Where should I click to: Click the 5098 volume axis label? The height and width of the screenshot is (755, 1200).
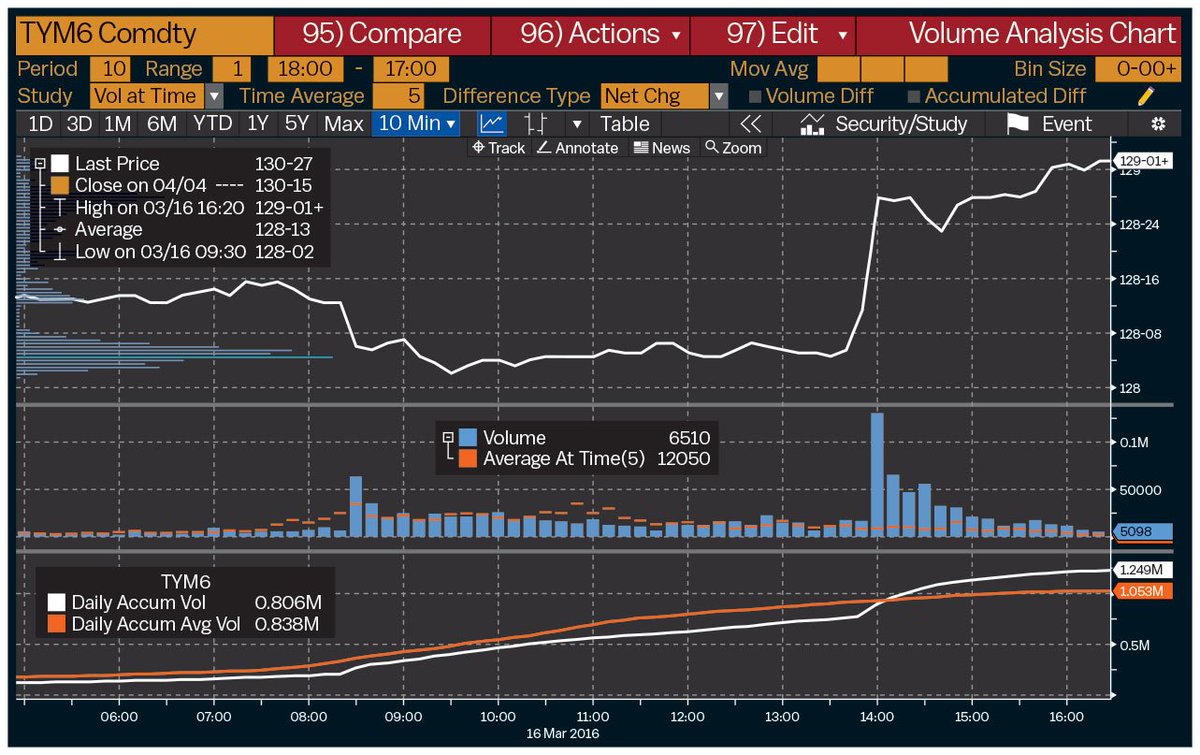click(x=1144, y=533)
